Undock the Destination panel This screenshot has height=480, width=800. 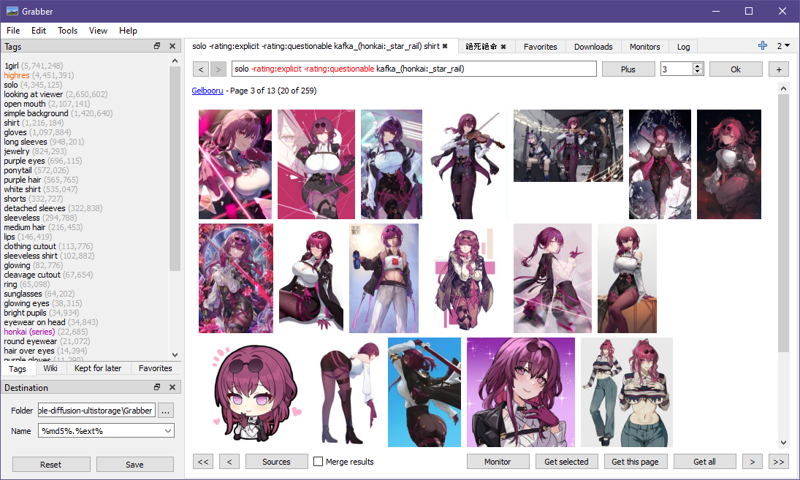pyautogui.click(x=157, y=387)
